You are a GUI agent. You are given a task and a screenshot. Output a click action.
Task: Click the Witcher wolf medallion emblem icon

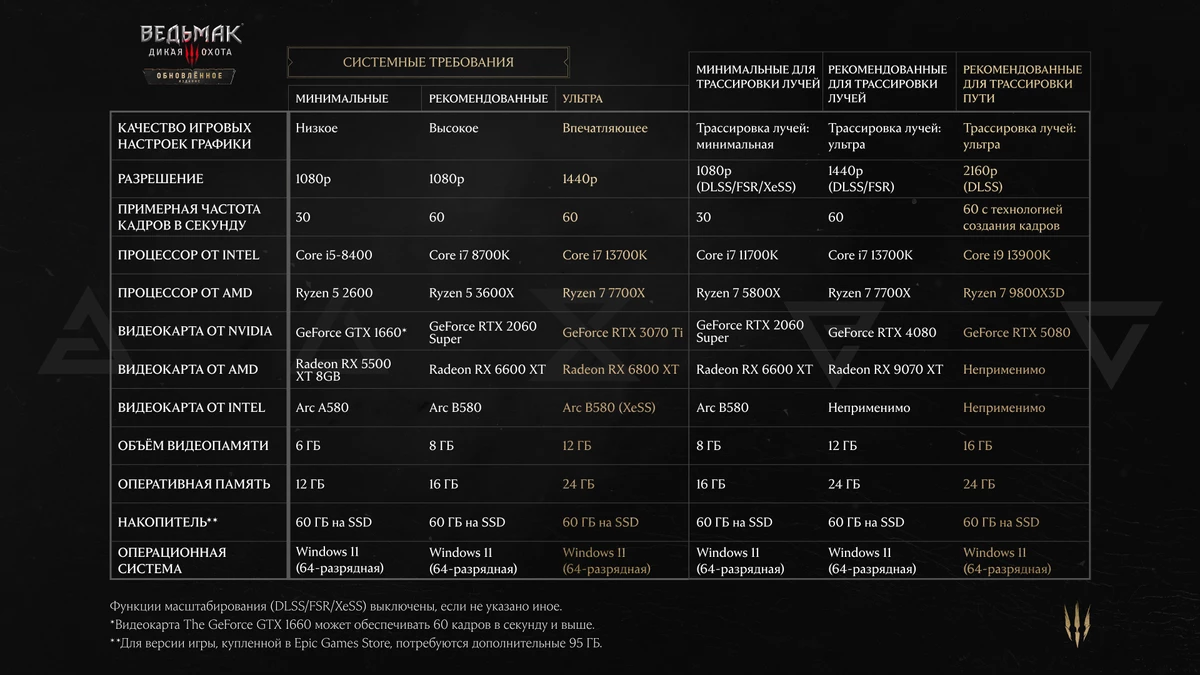1077,623
